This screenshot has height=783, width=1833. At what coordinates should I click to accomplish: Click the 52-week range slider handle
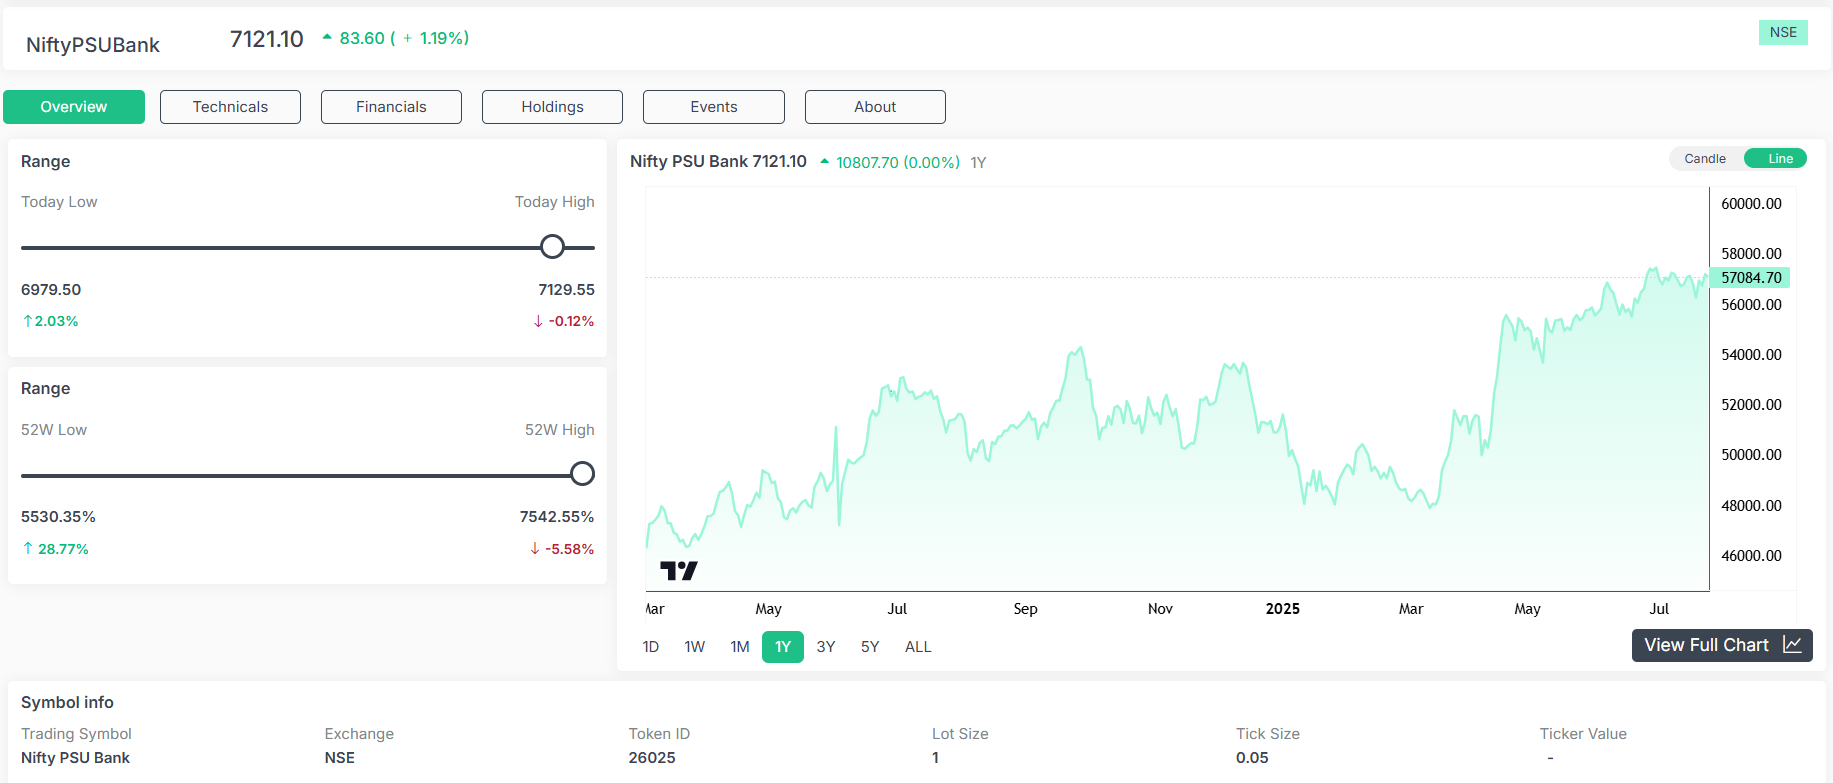[582, 474]
